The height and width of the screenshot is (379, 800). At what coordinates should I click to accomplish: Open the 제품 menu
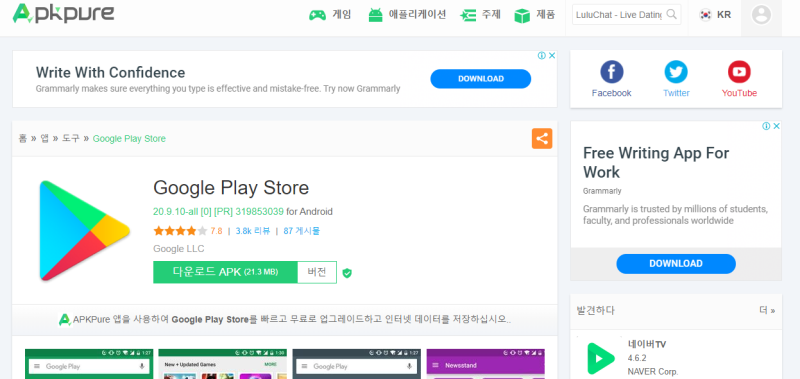545,15
